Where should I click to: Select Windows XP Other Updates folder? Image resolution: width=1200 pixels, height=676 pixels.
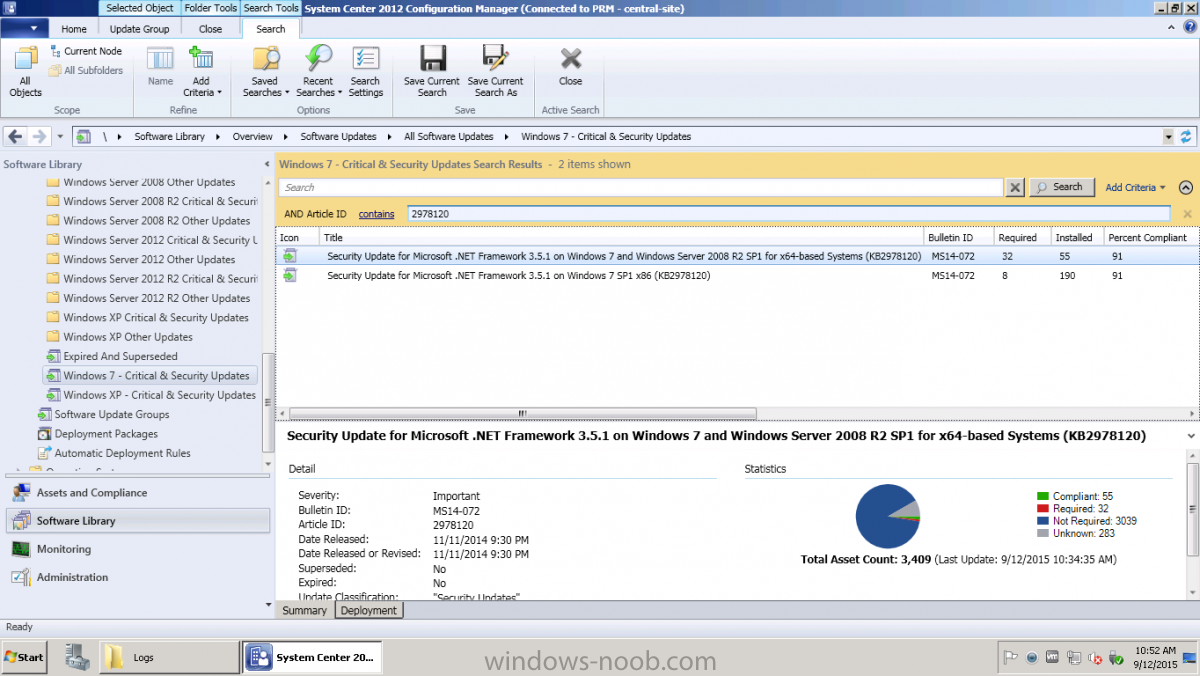(x=128, y=337)
